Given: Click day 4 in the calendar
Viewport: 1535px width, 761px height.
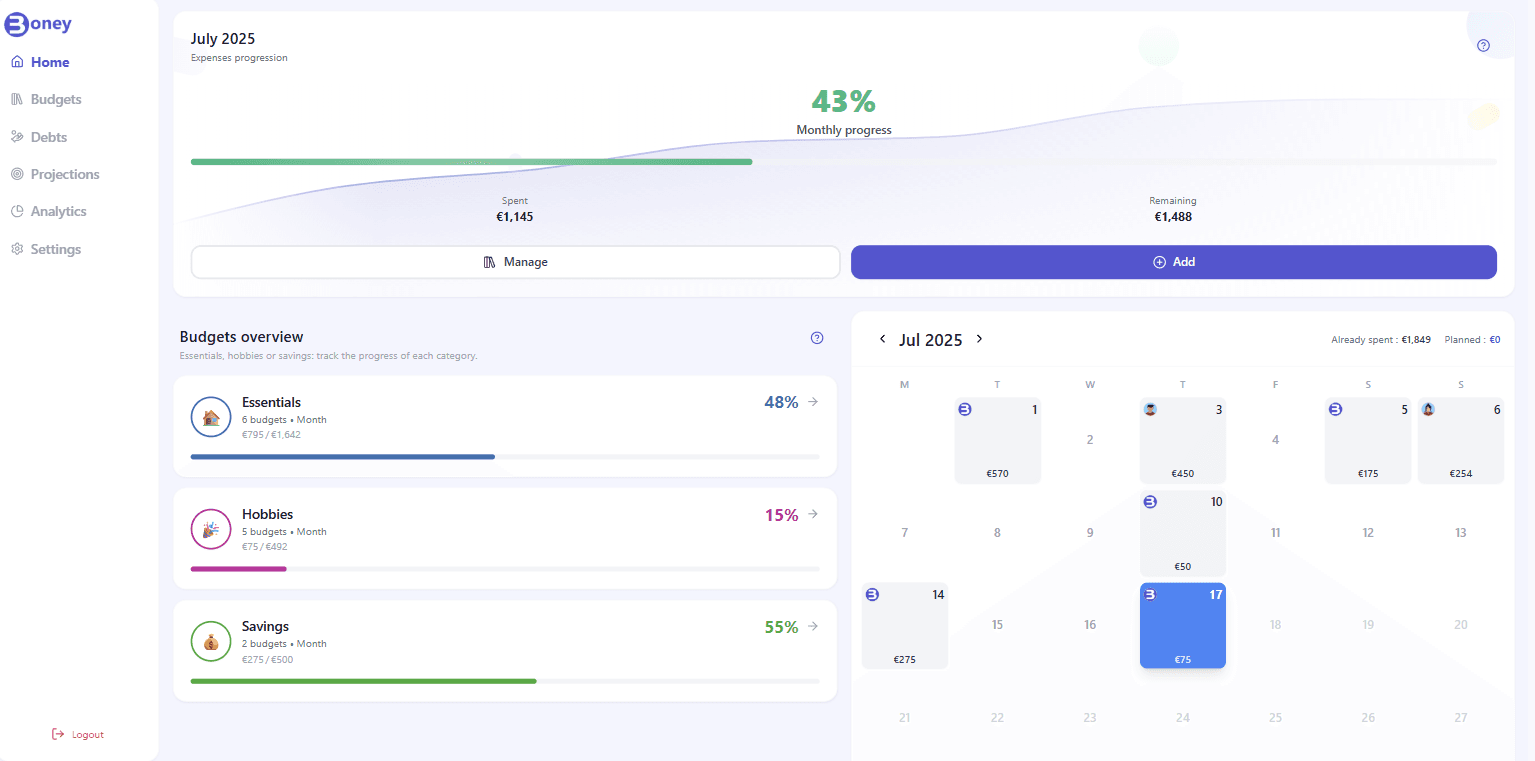Looking at the screenshot, I should (x=1275, y=440).
